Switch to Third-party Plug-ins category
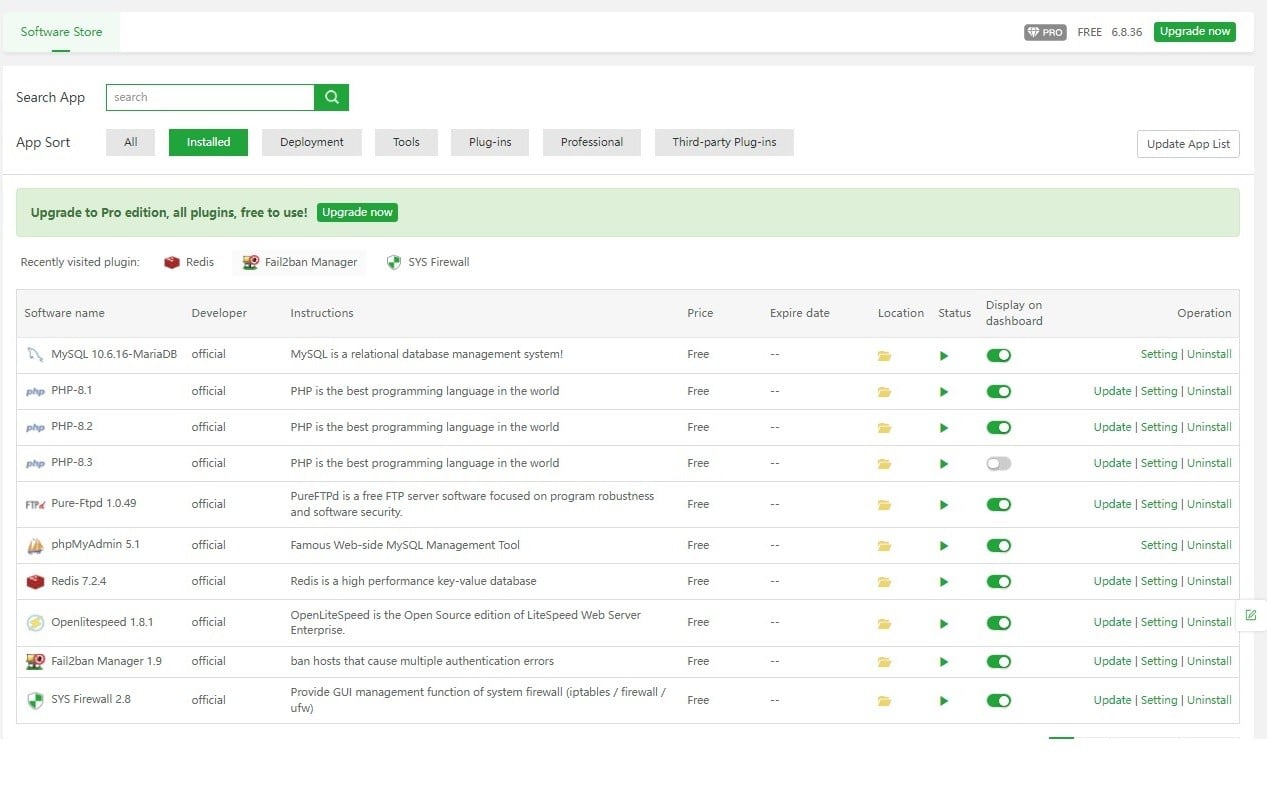The image size is (1267, 785). pyautogui.click(x=724, y=142)
